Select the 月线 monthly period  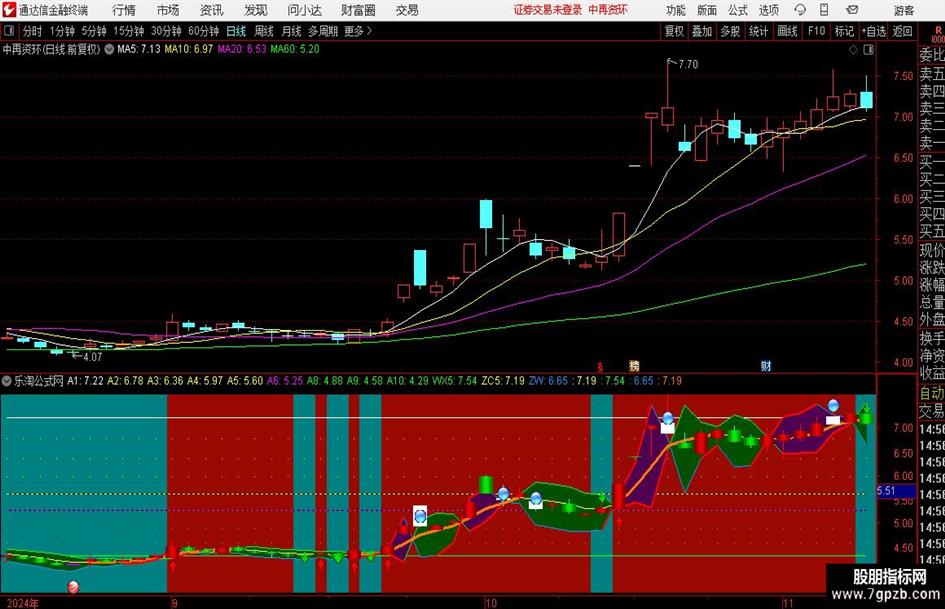pos(292,31)
